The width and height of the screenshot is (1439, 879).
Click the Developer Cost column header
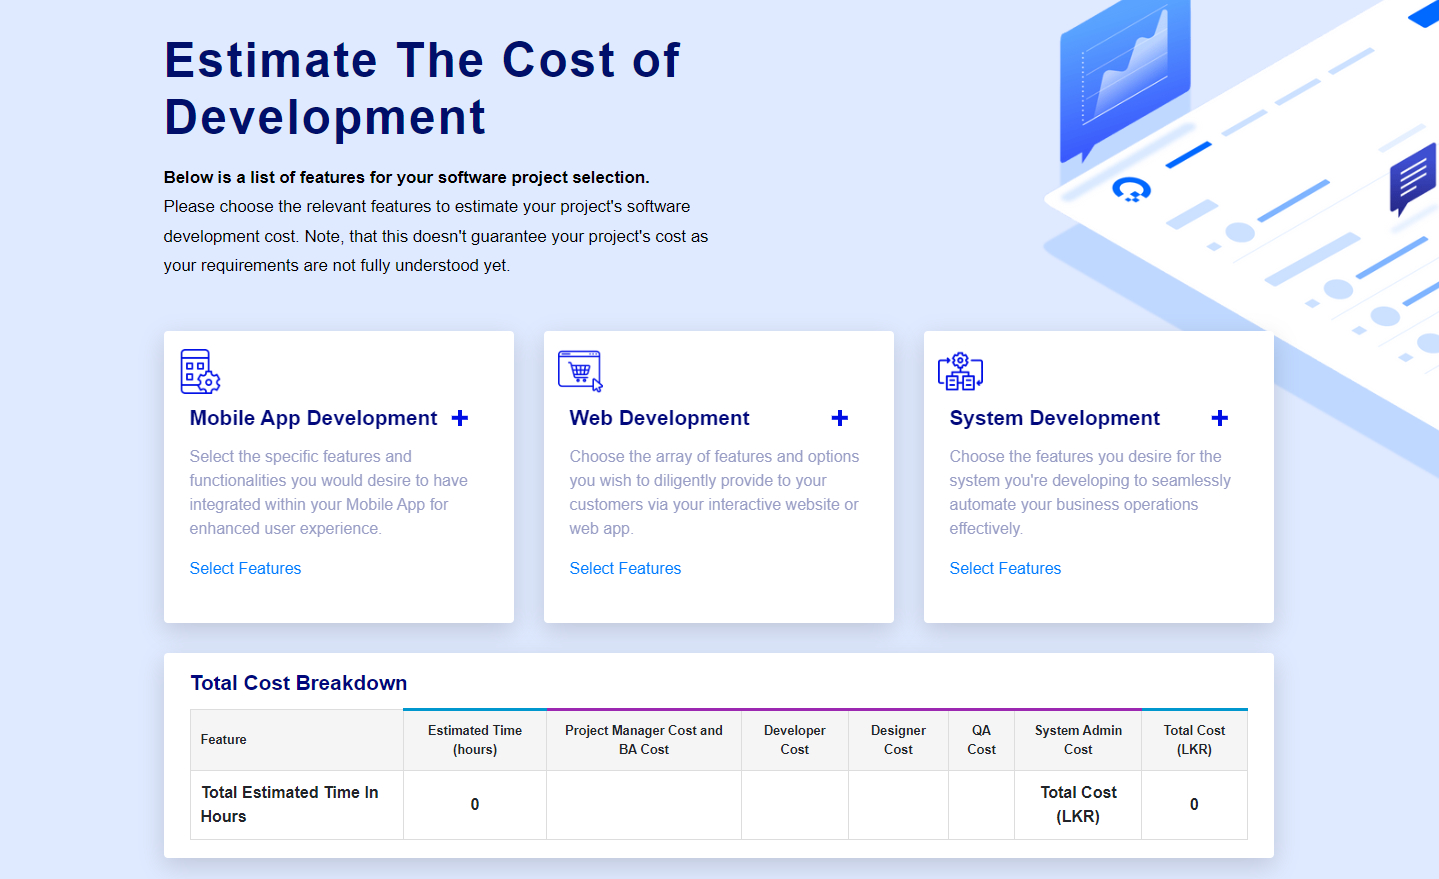(x=794, y=740)
